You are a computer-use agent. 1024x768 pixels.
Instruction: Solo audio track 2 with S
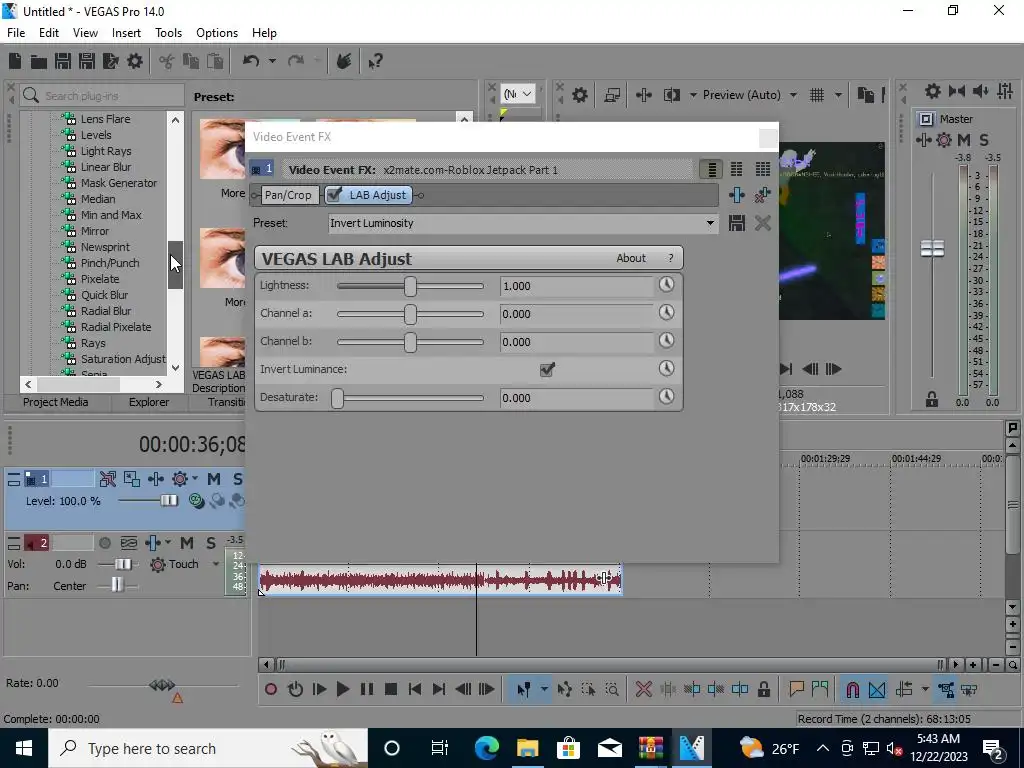coord(210,543)
